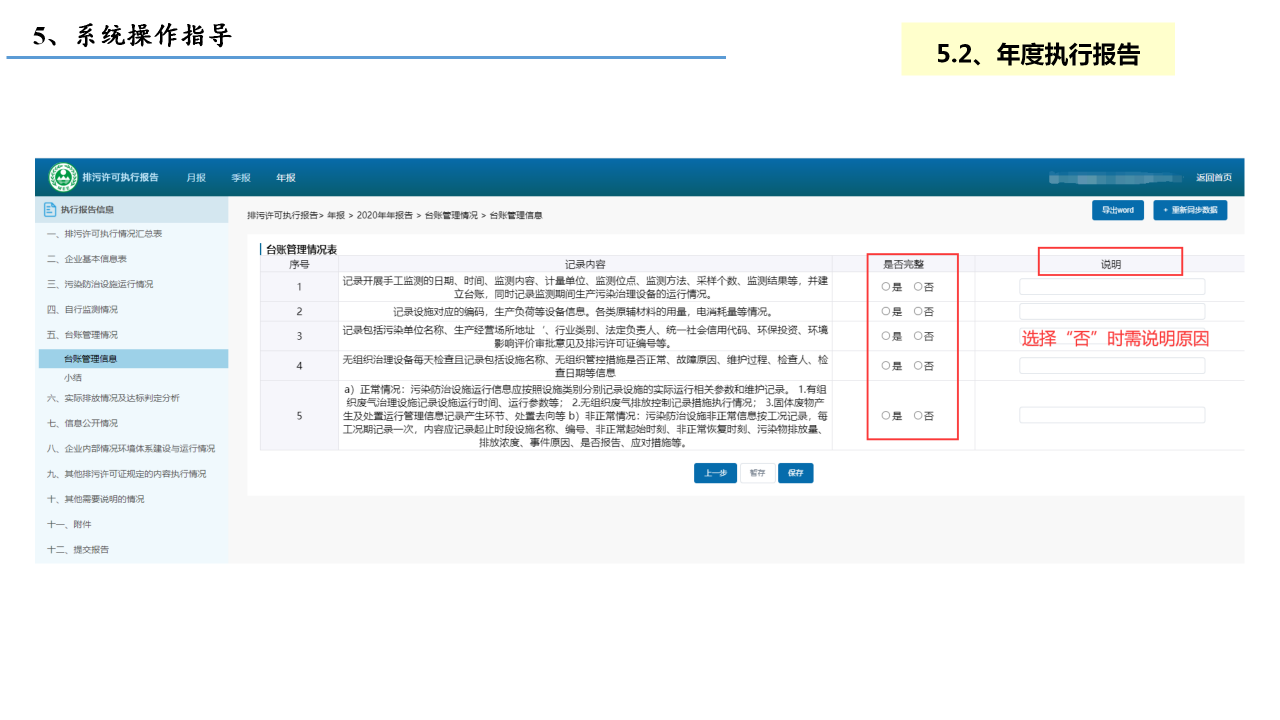This screenshot has width=1280, height=720.
Task: Click the 说明 input field for row 1
Action: pyautogui.click(x=1111, y=287)
